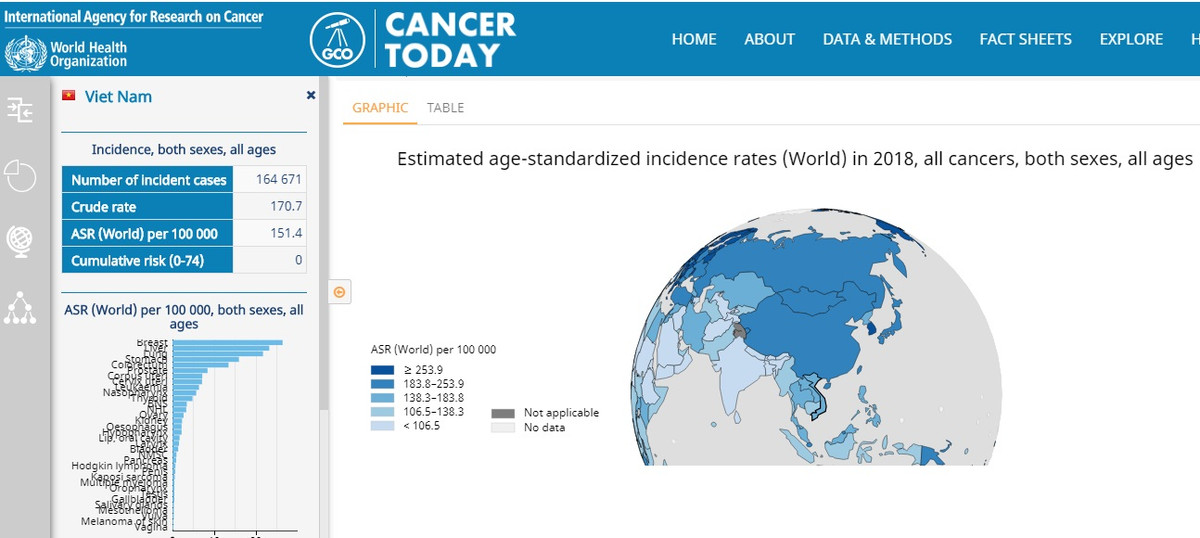
Task: Click the darkest ≥ 253.9 legend swatch
Action: [382, 370]
